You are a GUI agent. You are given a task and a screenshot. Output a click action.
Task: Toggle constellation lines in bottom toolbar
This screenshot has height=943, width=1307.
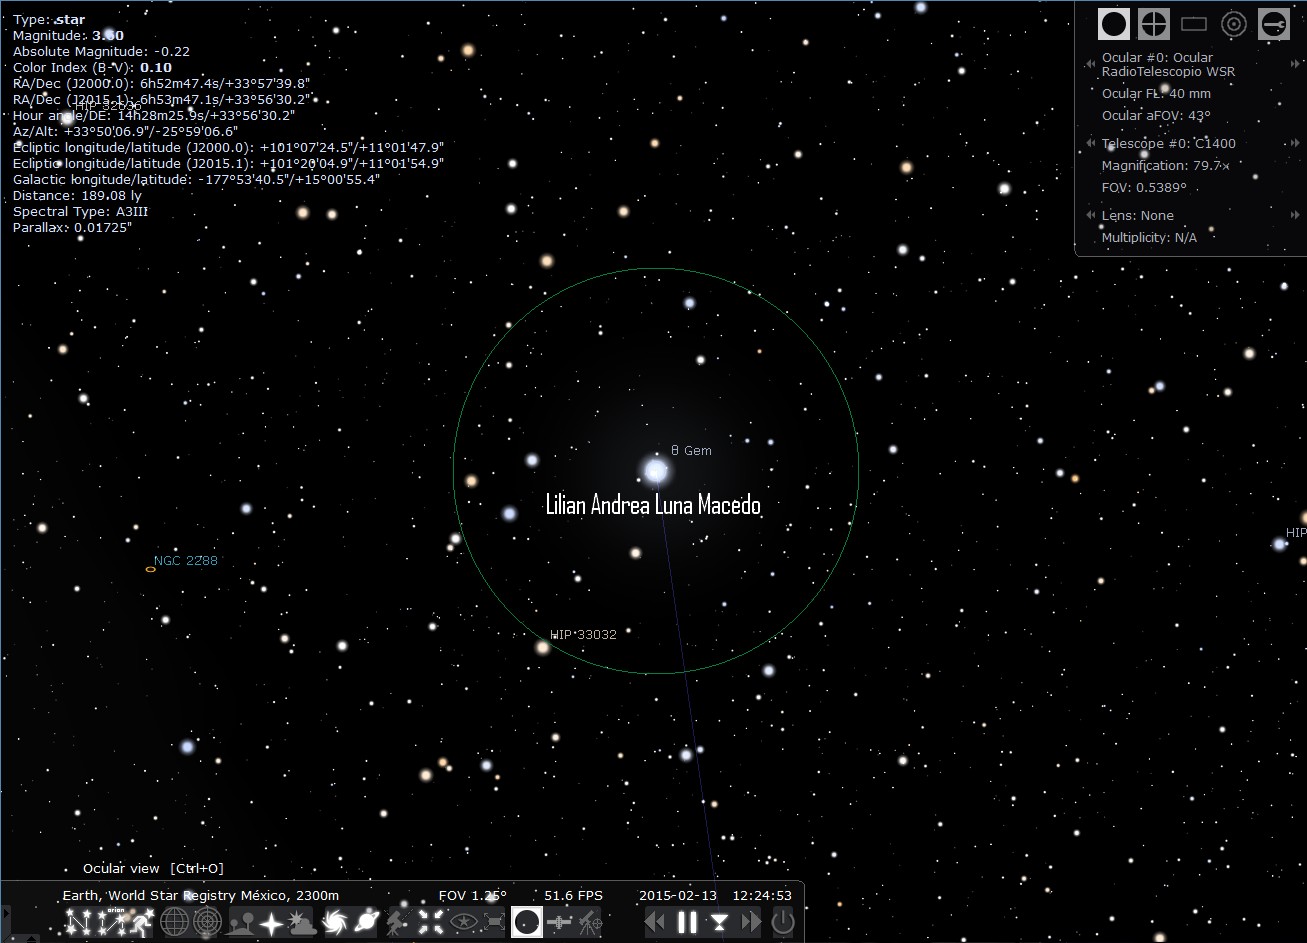click(79, 922)
